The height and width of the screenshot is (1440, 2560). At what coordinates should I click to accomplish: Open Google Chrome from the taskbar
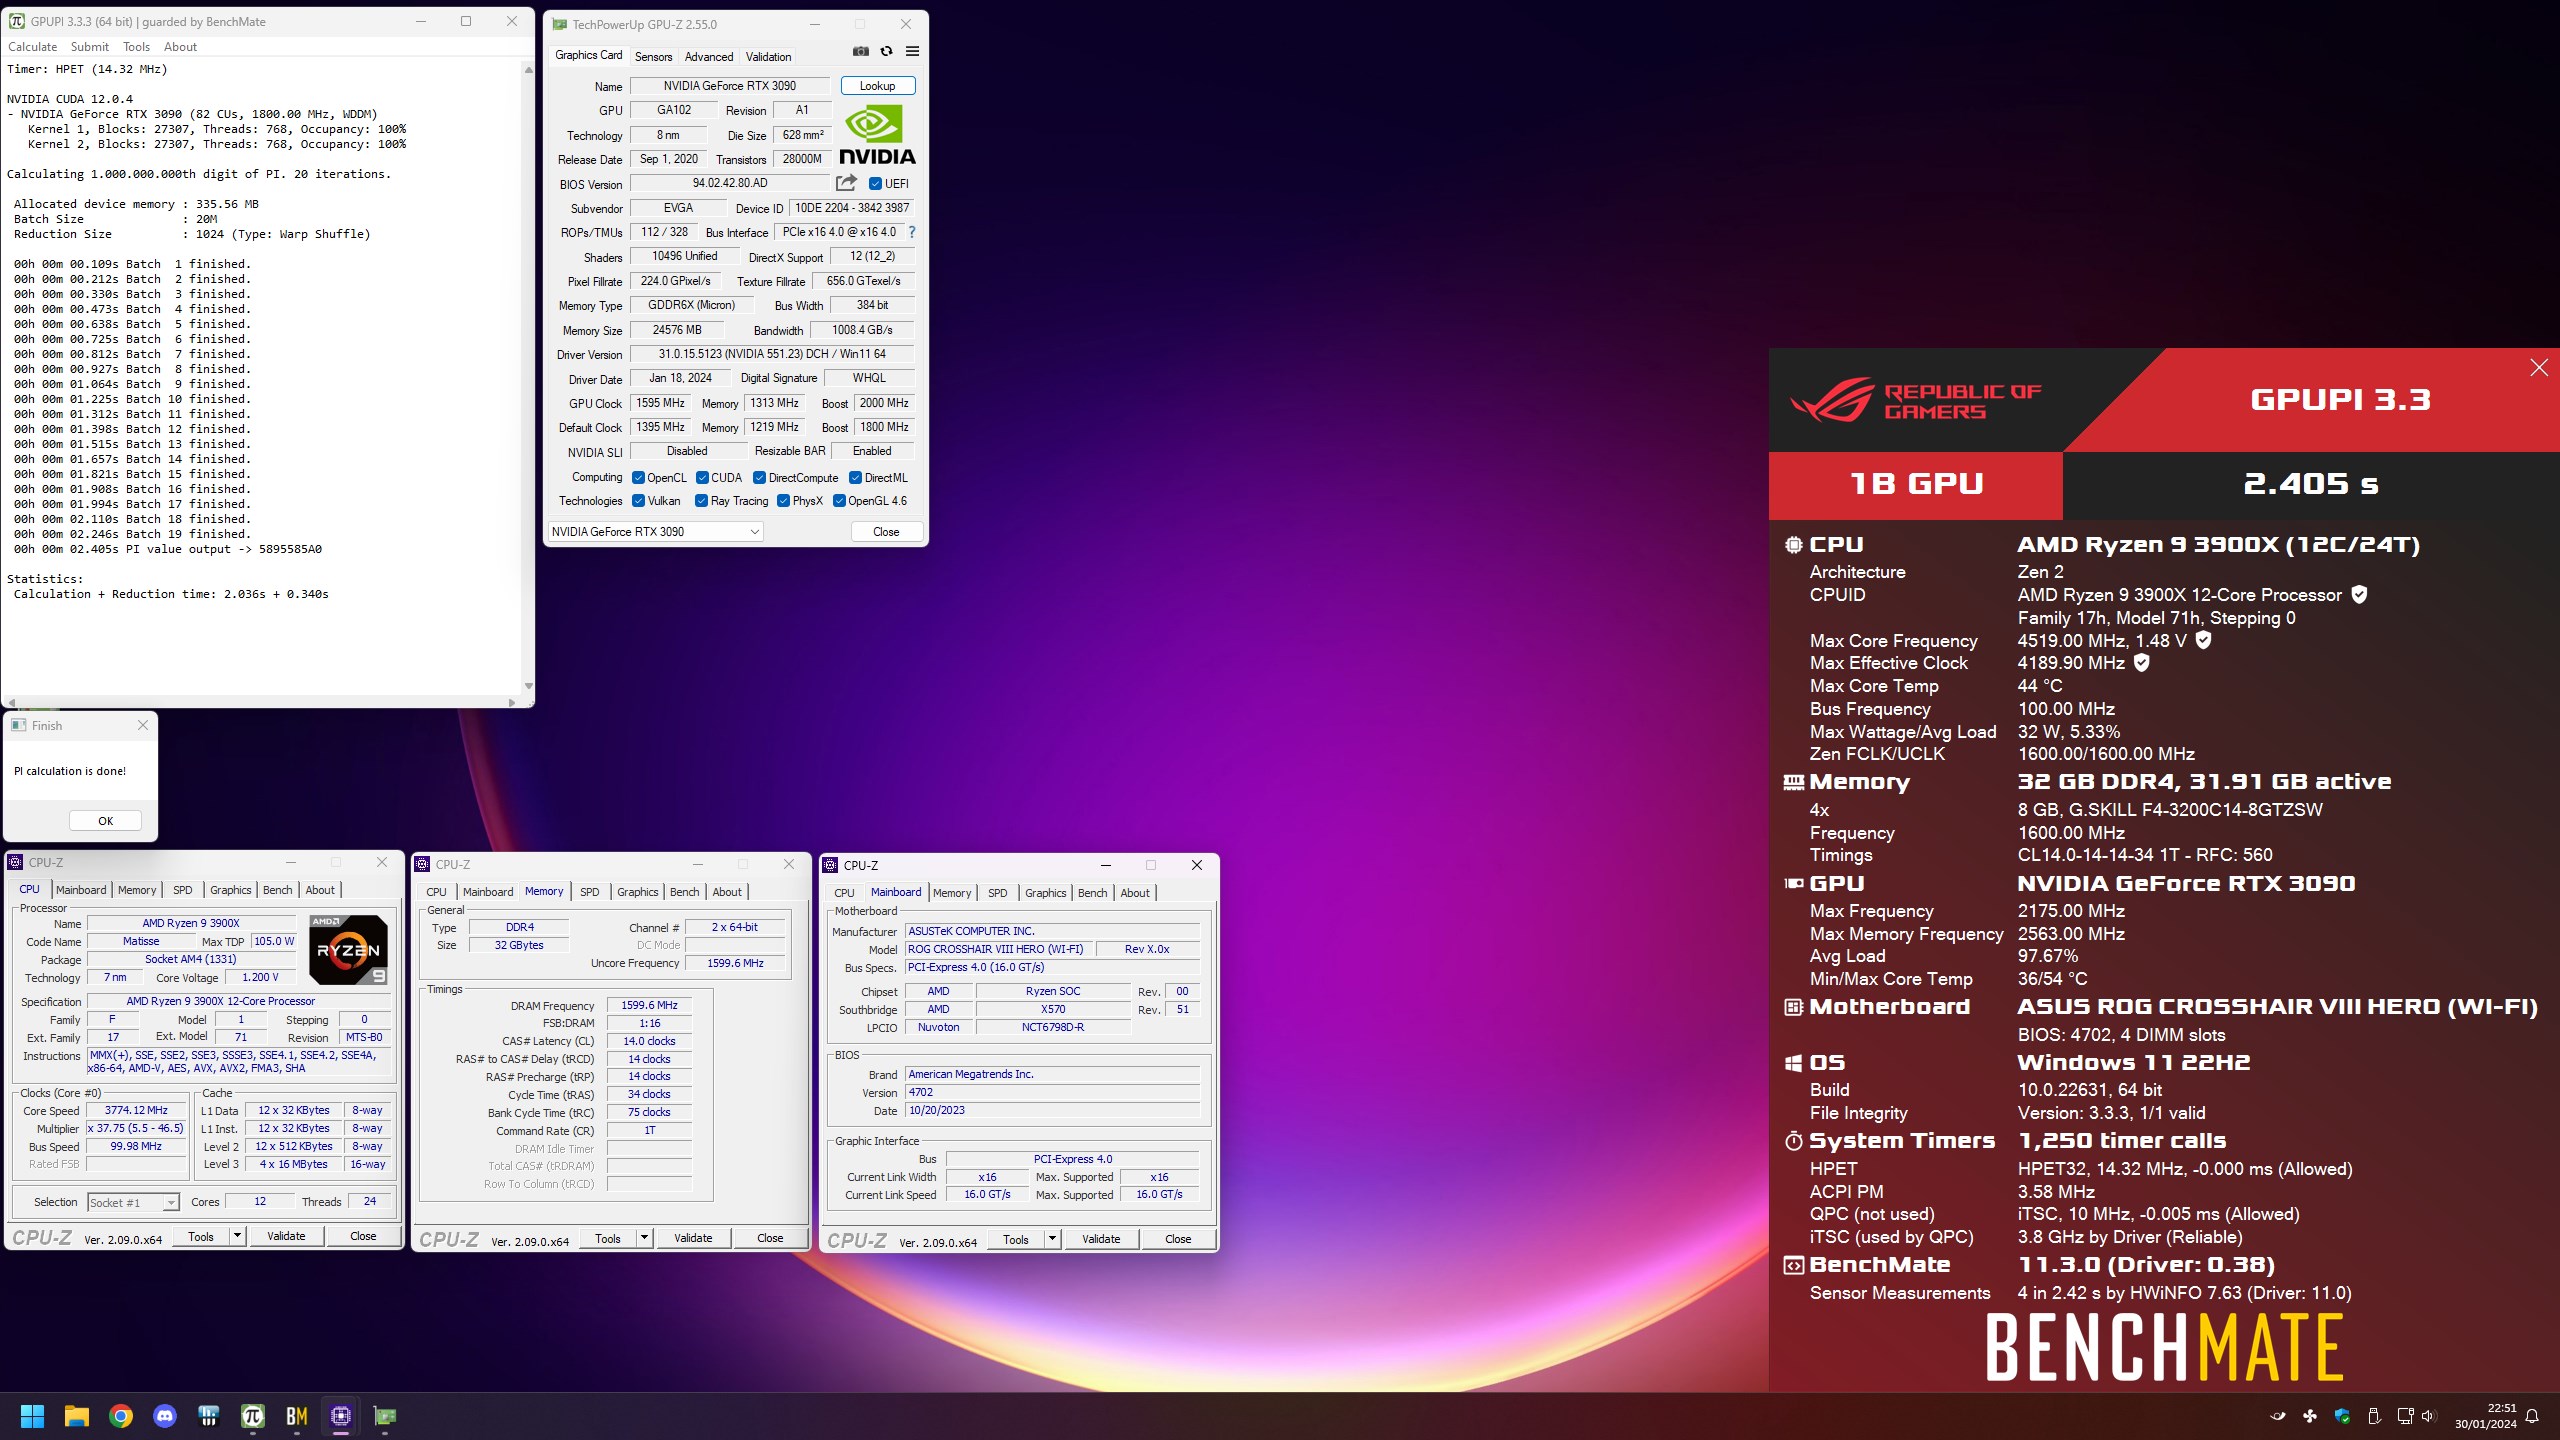121,1416
